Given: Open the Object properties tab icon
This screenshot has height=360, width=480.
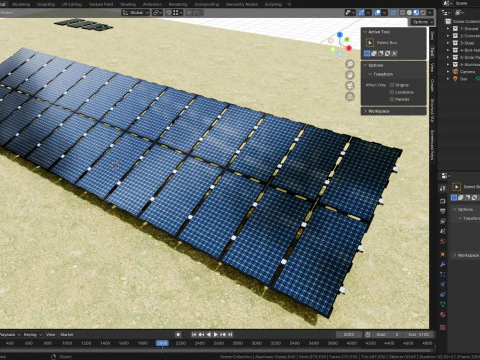Looking at the screenshot, I should point(443,254).
